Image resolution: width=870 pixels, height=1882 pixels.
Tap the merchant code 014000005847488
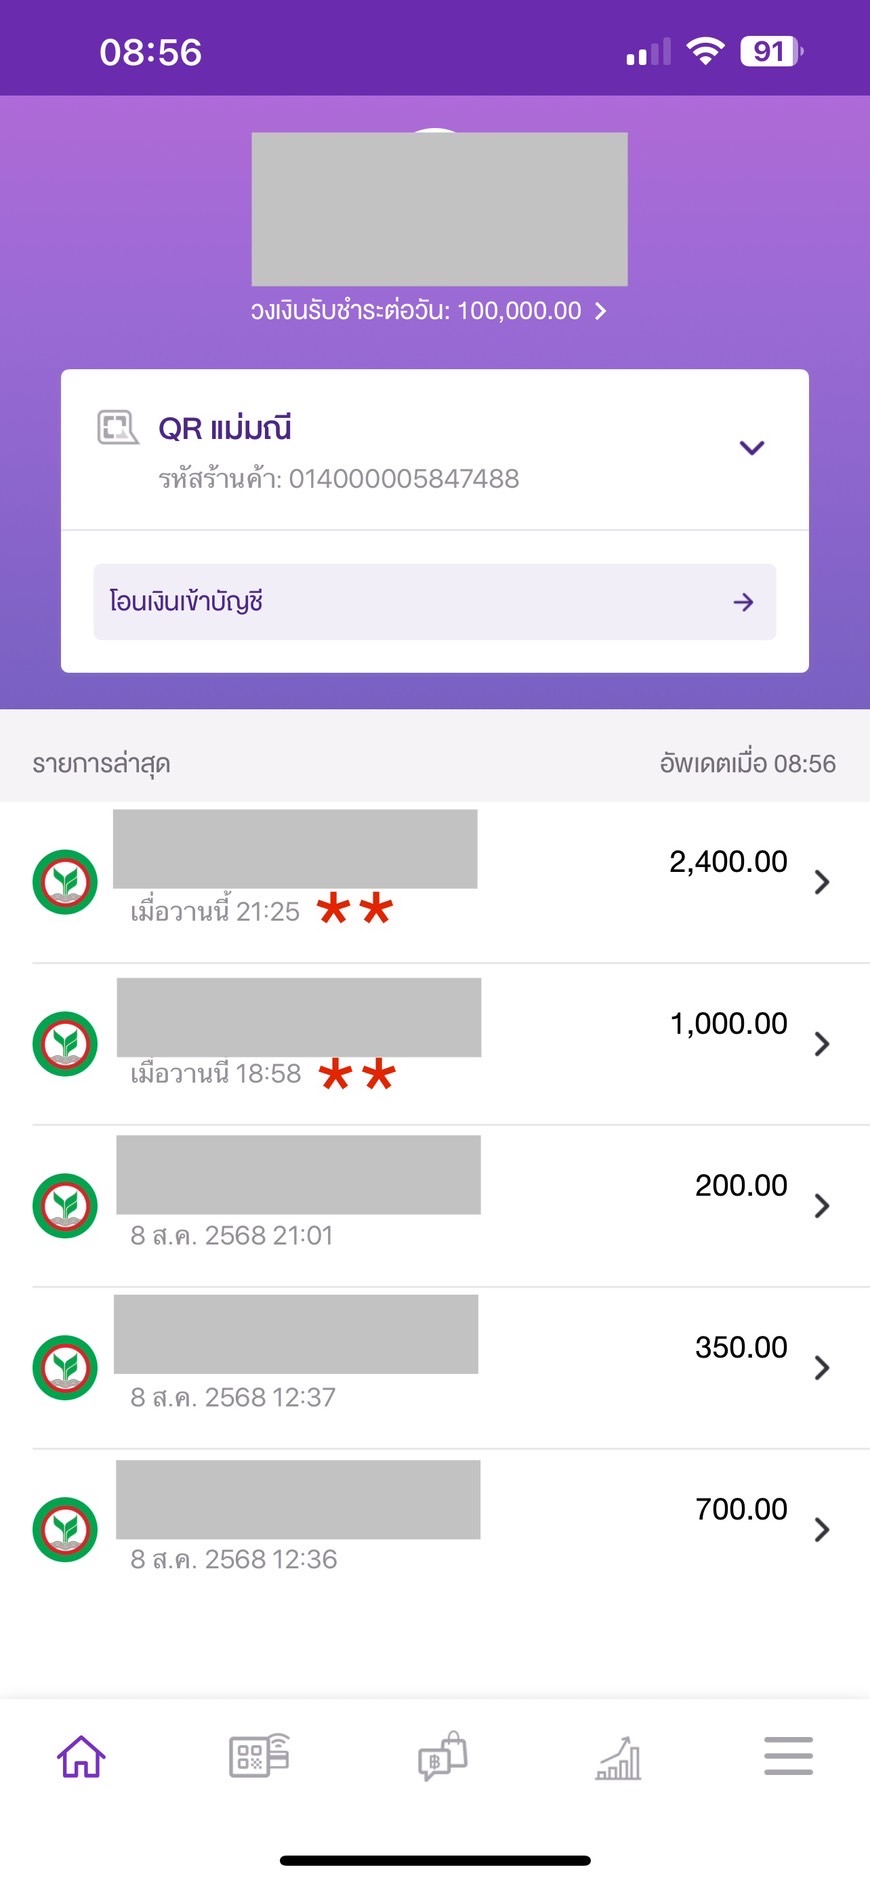pos(404,479)
